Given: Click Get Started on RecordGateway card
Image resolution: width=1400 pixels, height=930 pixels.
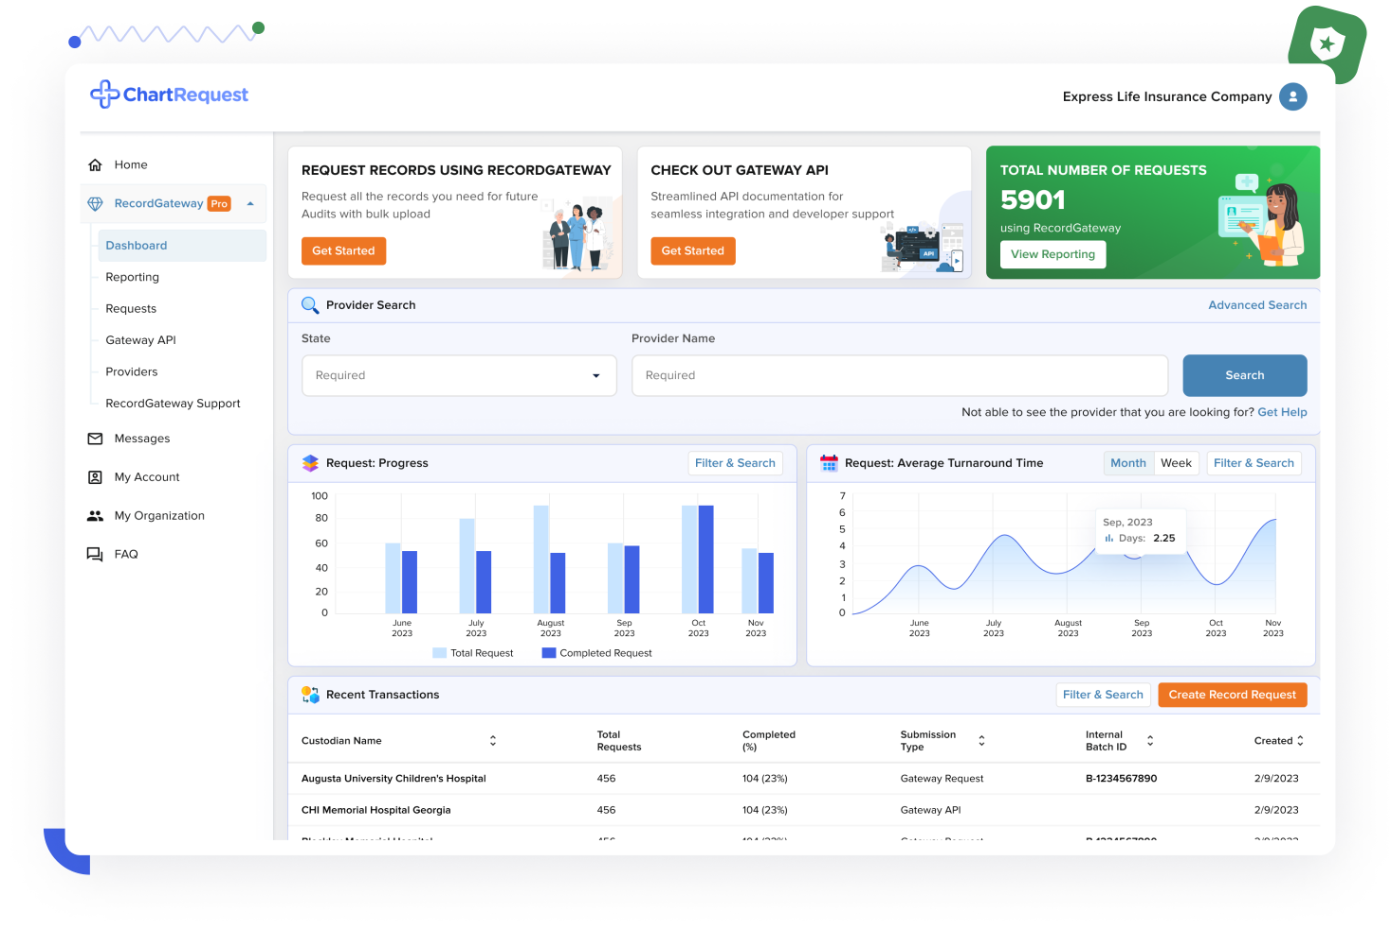Looking at the screenshot, I should click(343, 251).
